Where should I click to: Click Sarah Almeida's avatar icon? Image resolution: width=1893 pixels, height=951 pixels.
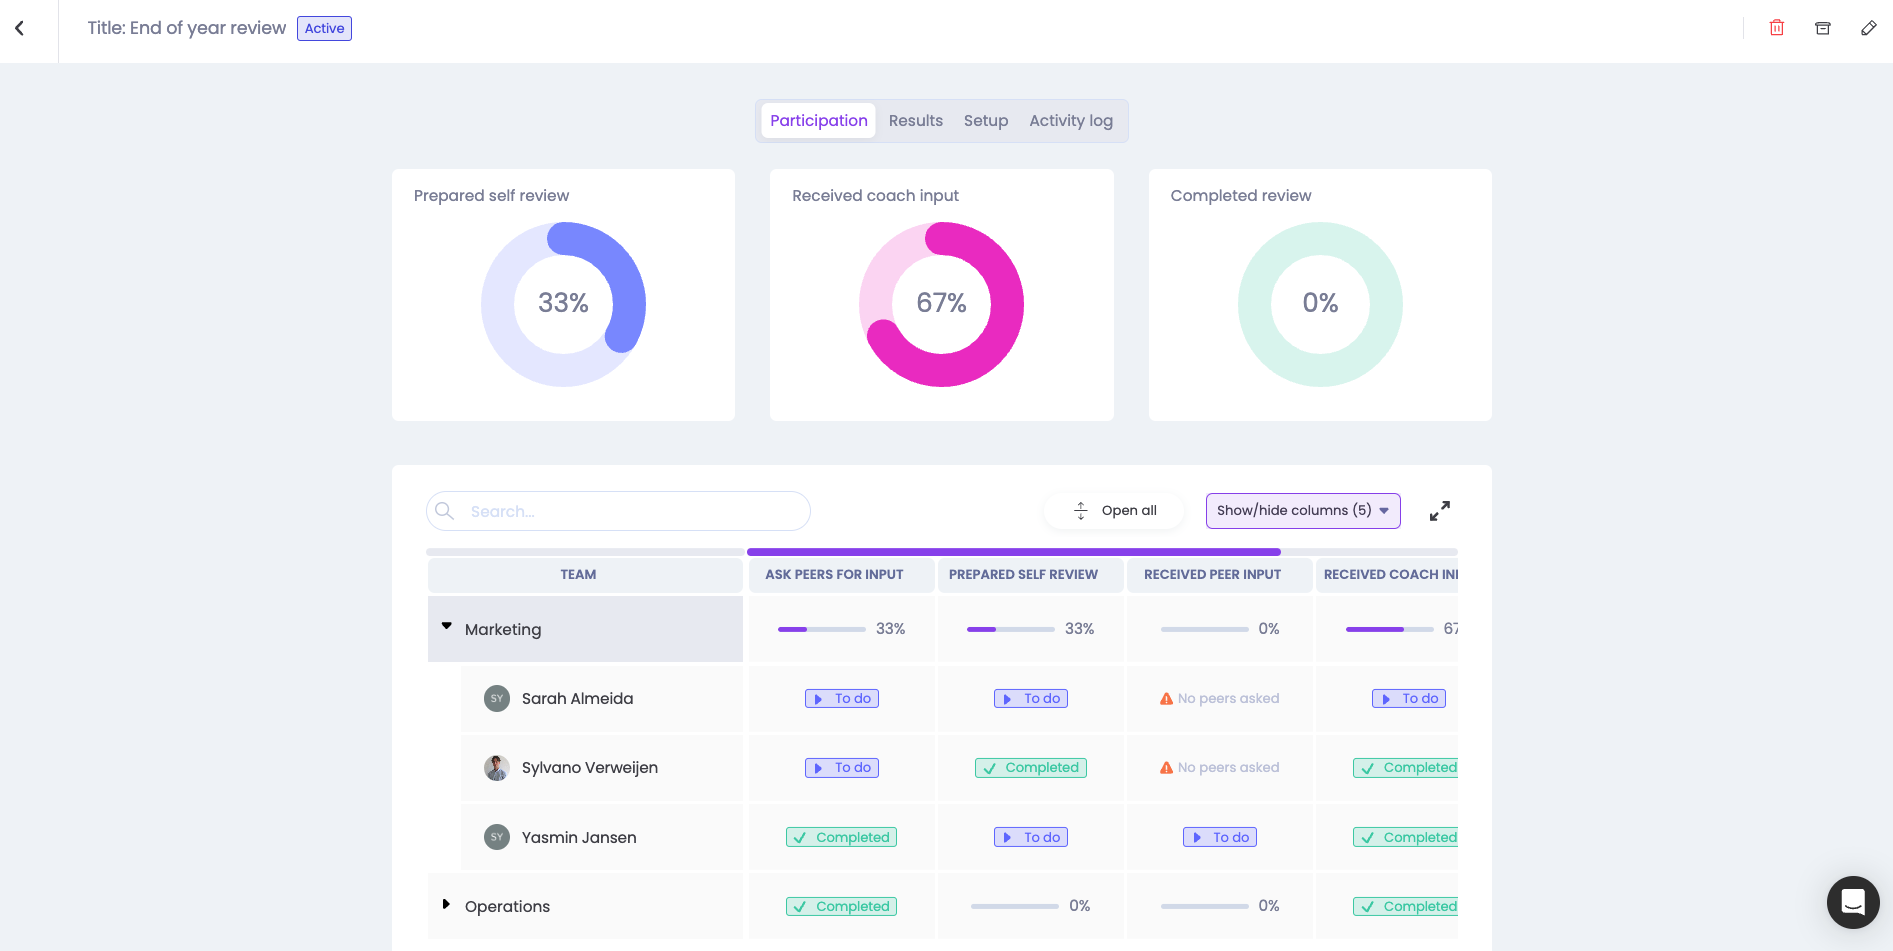click(497, 699)
